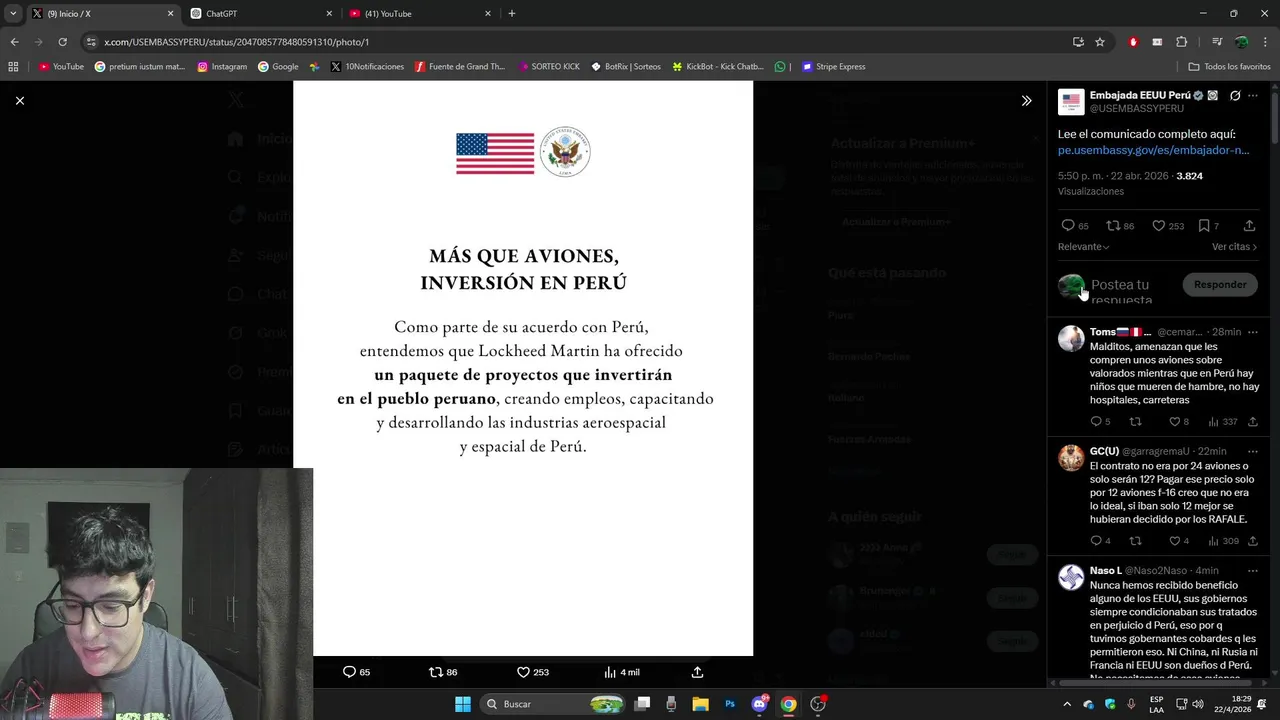The height and width of the screenshot is (720, 1280).
Task: Collapse the reply sidebar with double-chevron icon
Action: click(x=1026, y=100)
